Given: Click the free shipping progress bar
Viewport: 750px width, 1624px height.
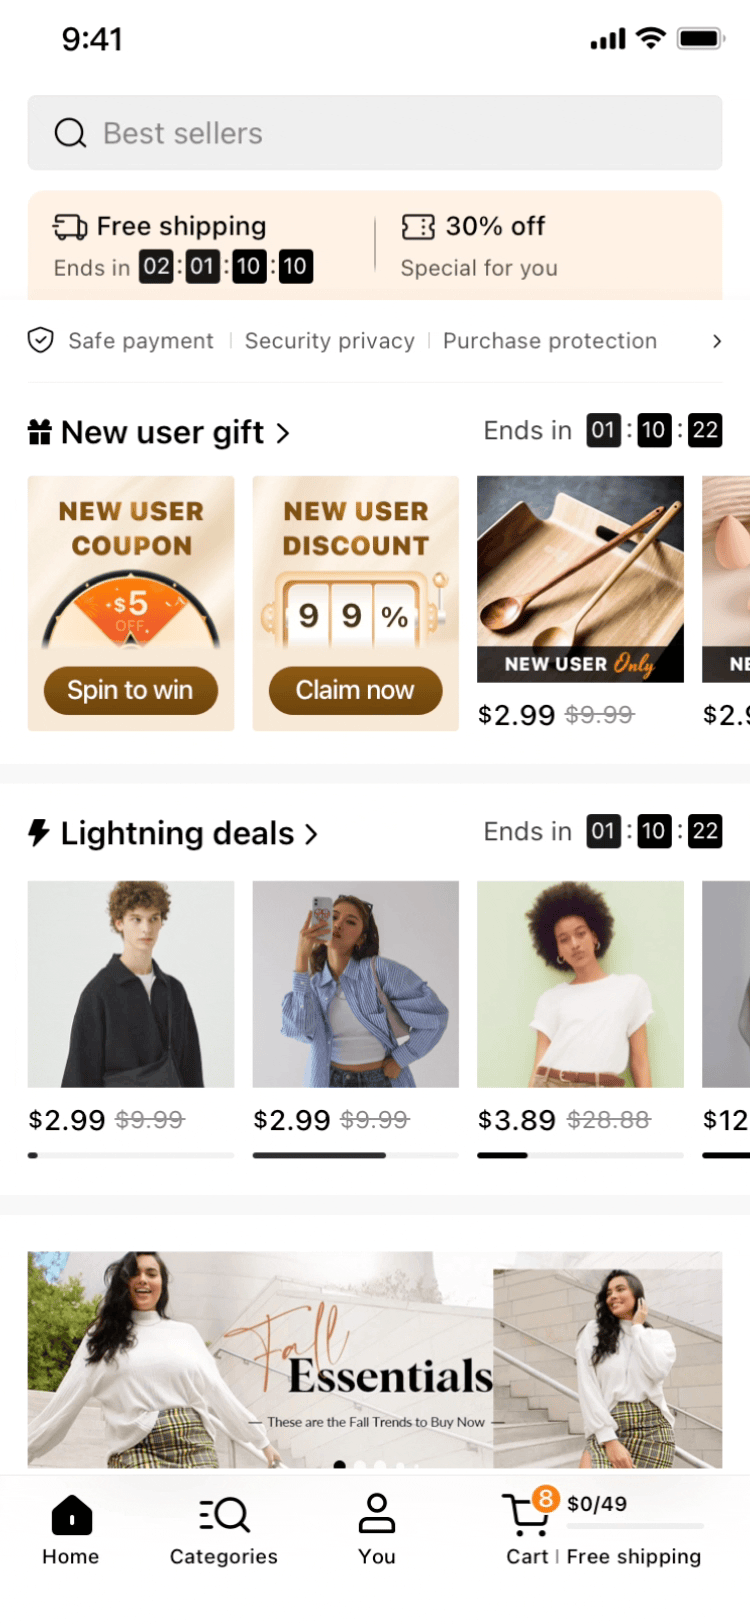Looking at the screenshot, I should [635, 1526].
